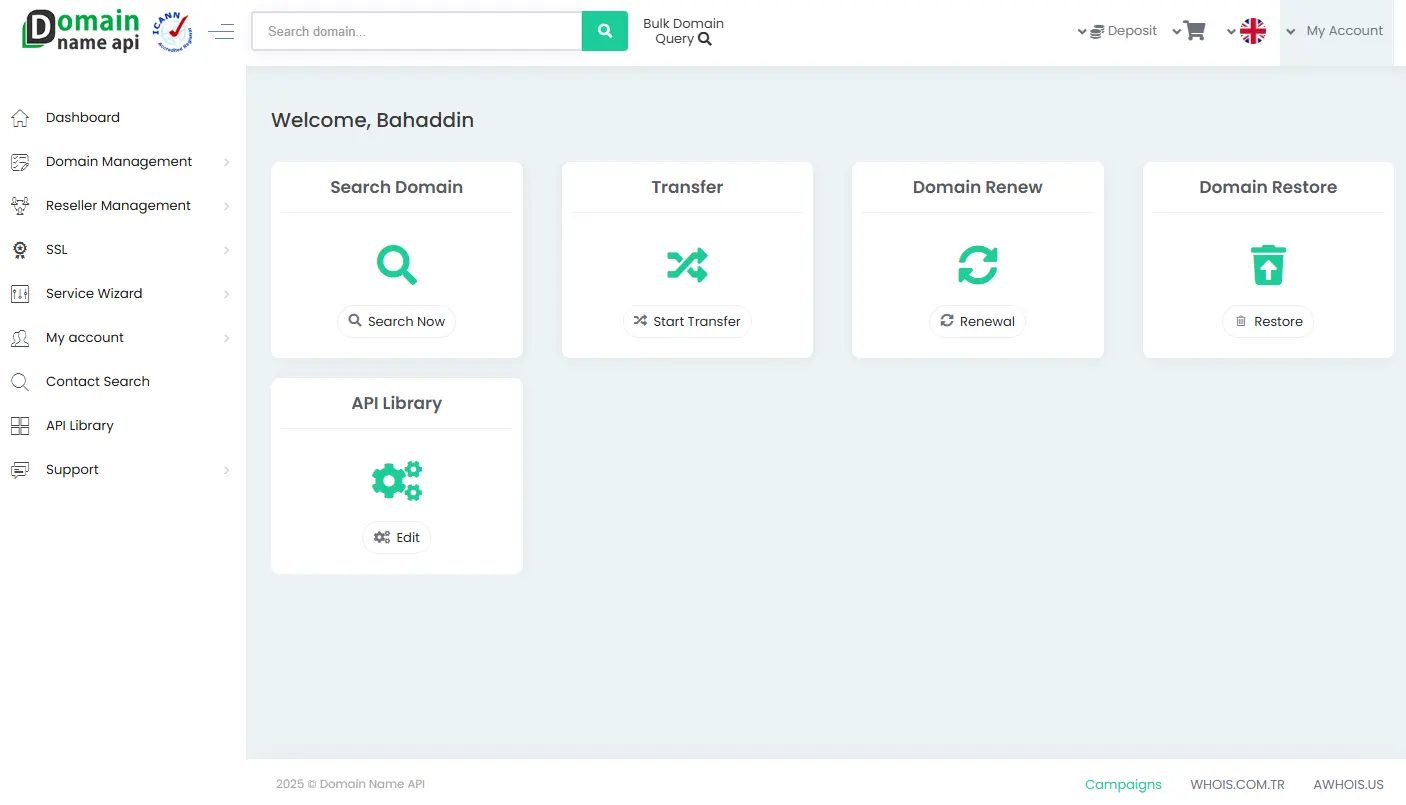Click the large green shuffle Transfer icon

click(x=687, y=265)
